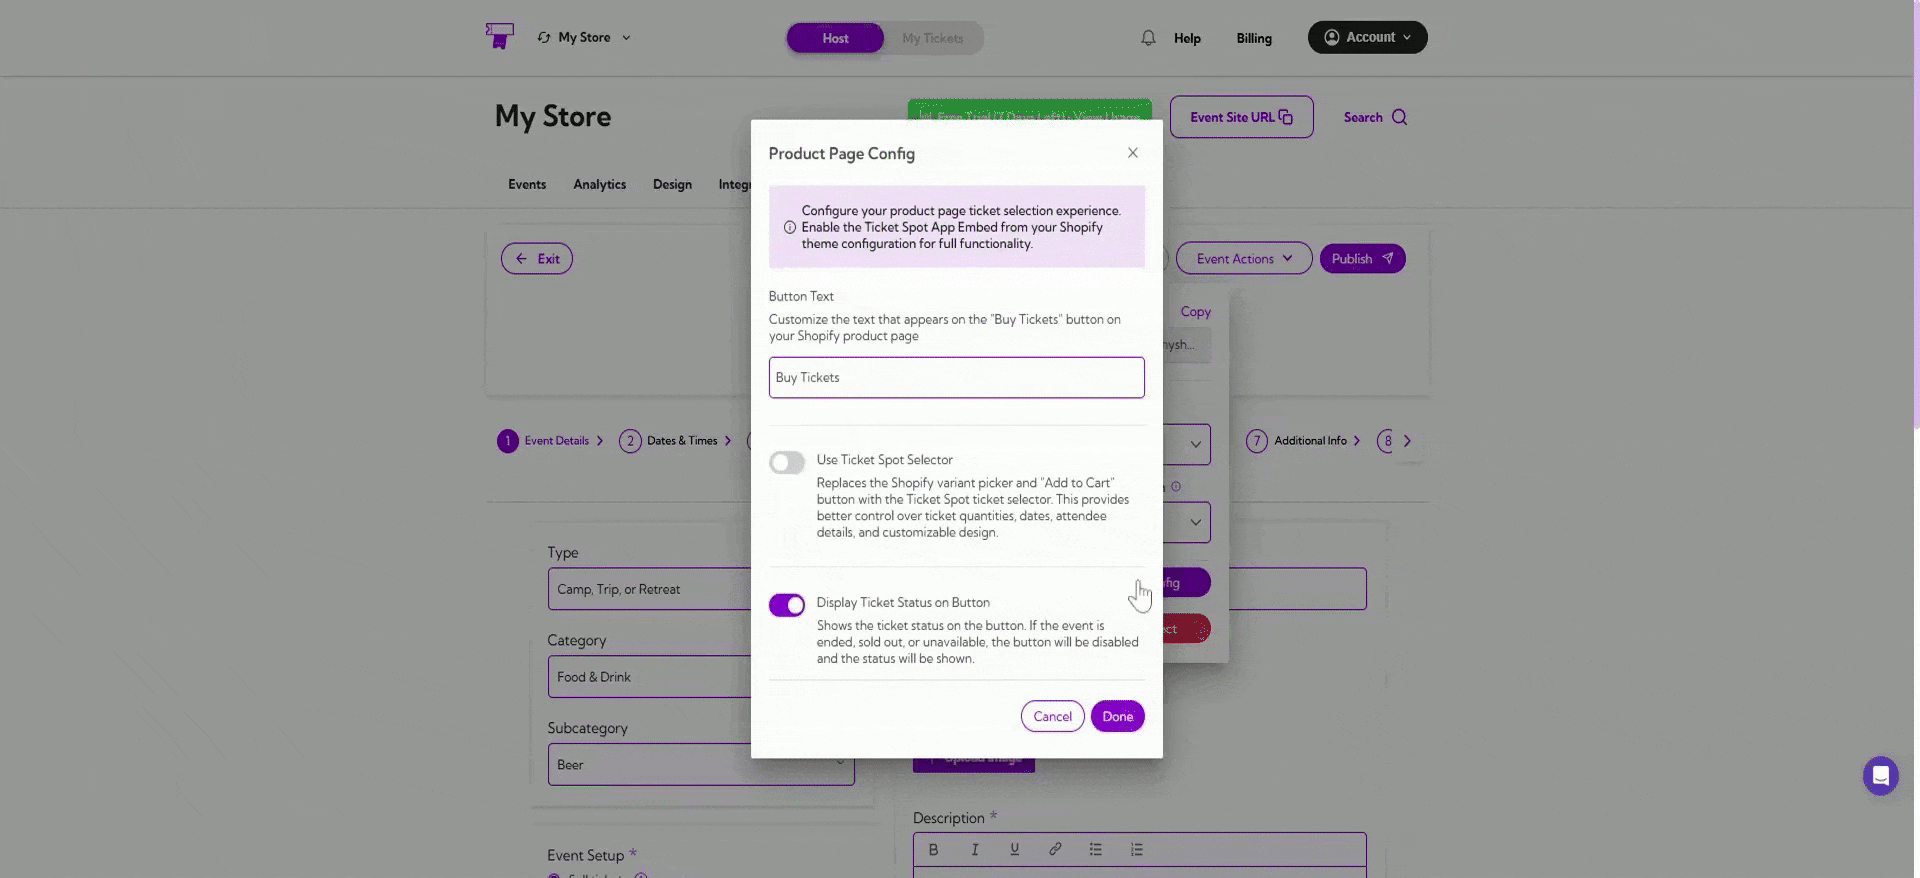Apply underline formatting in Description
The image size is (1920, 878).
[1014, 849]
